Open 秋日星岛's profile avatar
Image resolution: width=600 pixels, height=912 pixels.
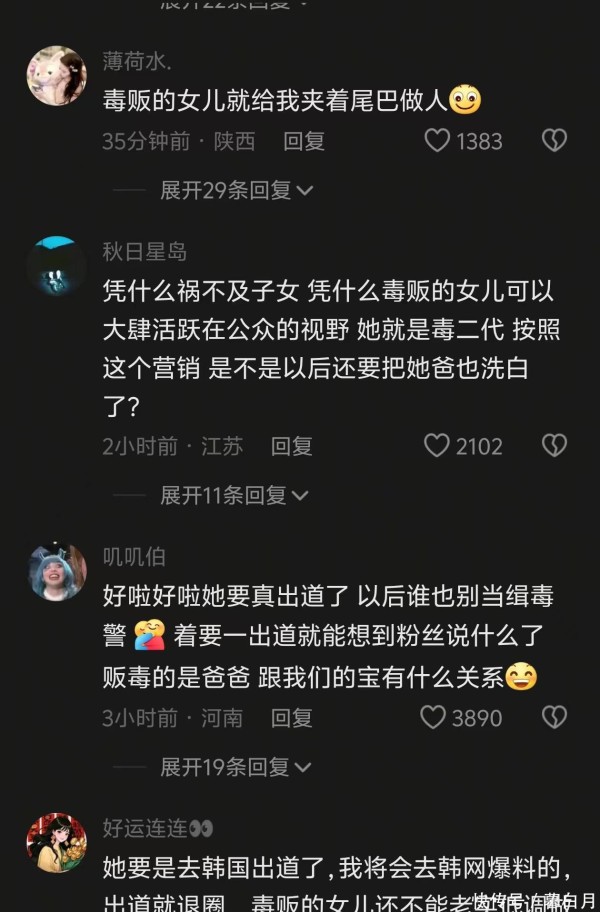click(56, 266)
